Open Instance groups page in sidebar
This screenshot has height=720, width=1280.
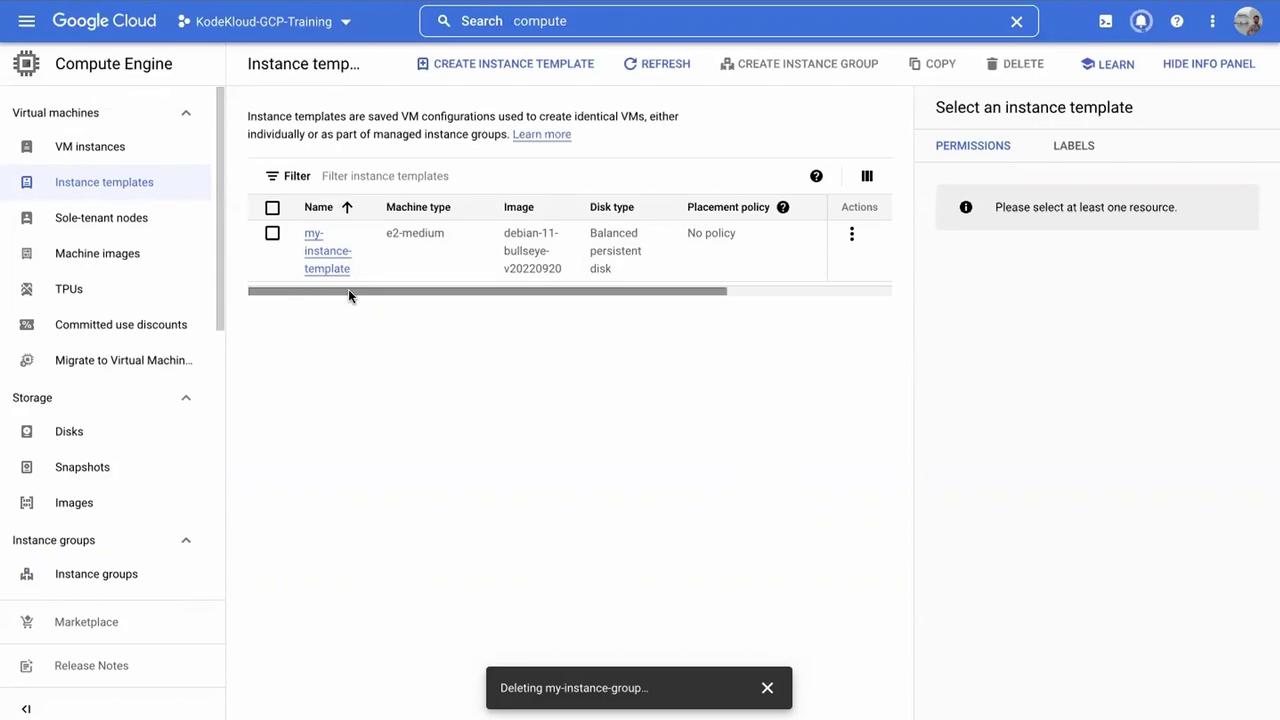(x=96, y=574)
